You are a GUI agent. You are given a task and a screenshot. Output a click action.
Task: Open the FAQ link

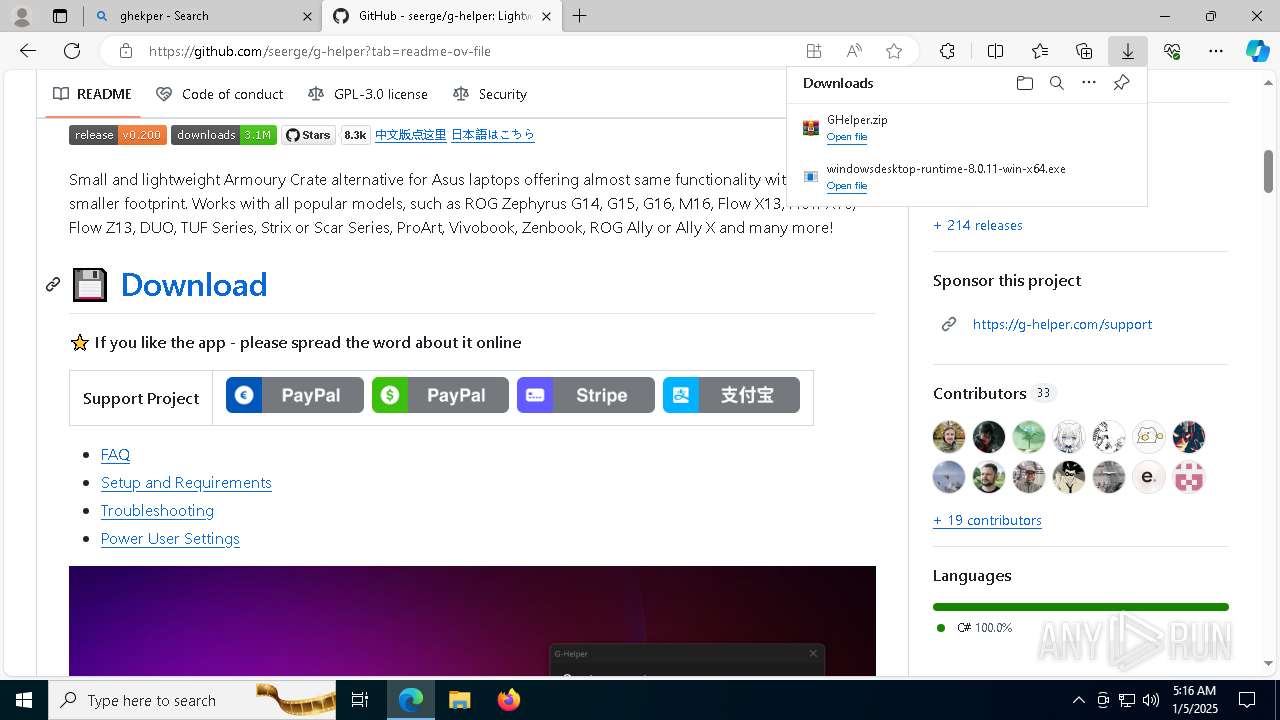click(115, 454)
